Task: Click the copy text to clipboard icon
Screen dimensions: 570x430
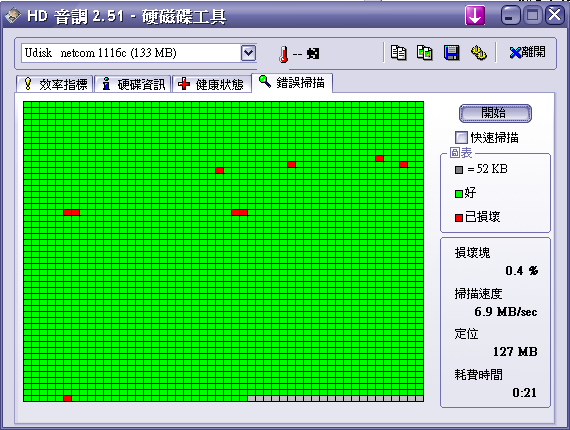Action: click(x=398, y=53)
